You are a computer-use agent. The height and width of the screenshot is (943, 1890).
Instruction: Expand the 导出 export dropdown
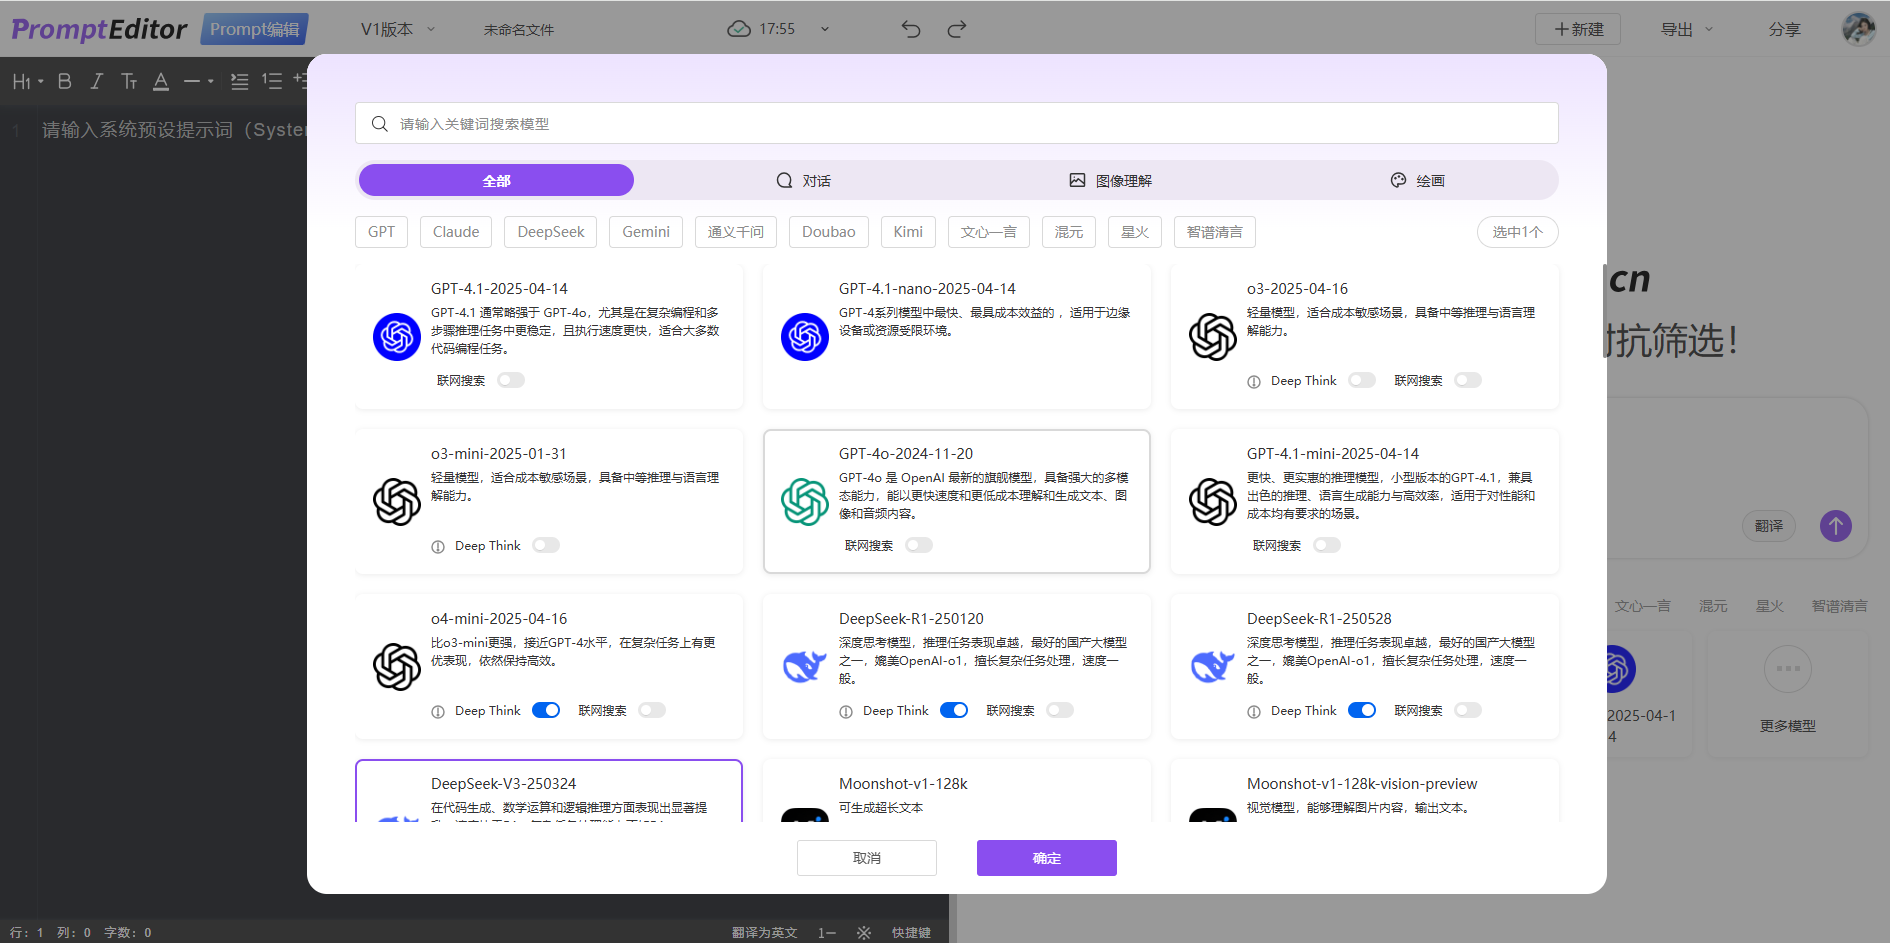tap(1687, 29)
